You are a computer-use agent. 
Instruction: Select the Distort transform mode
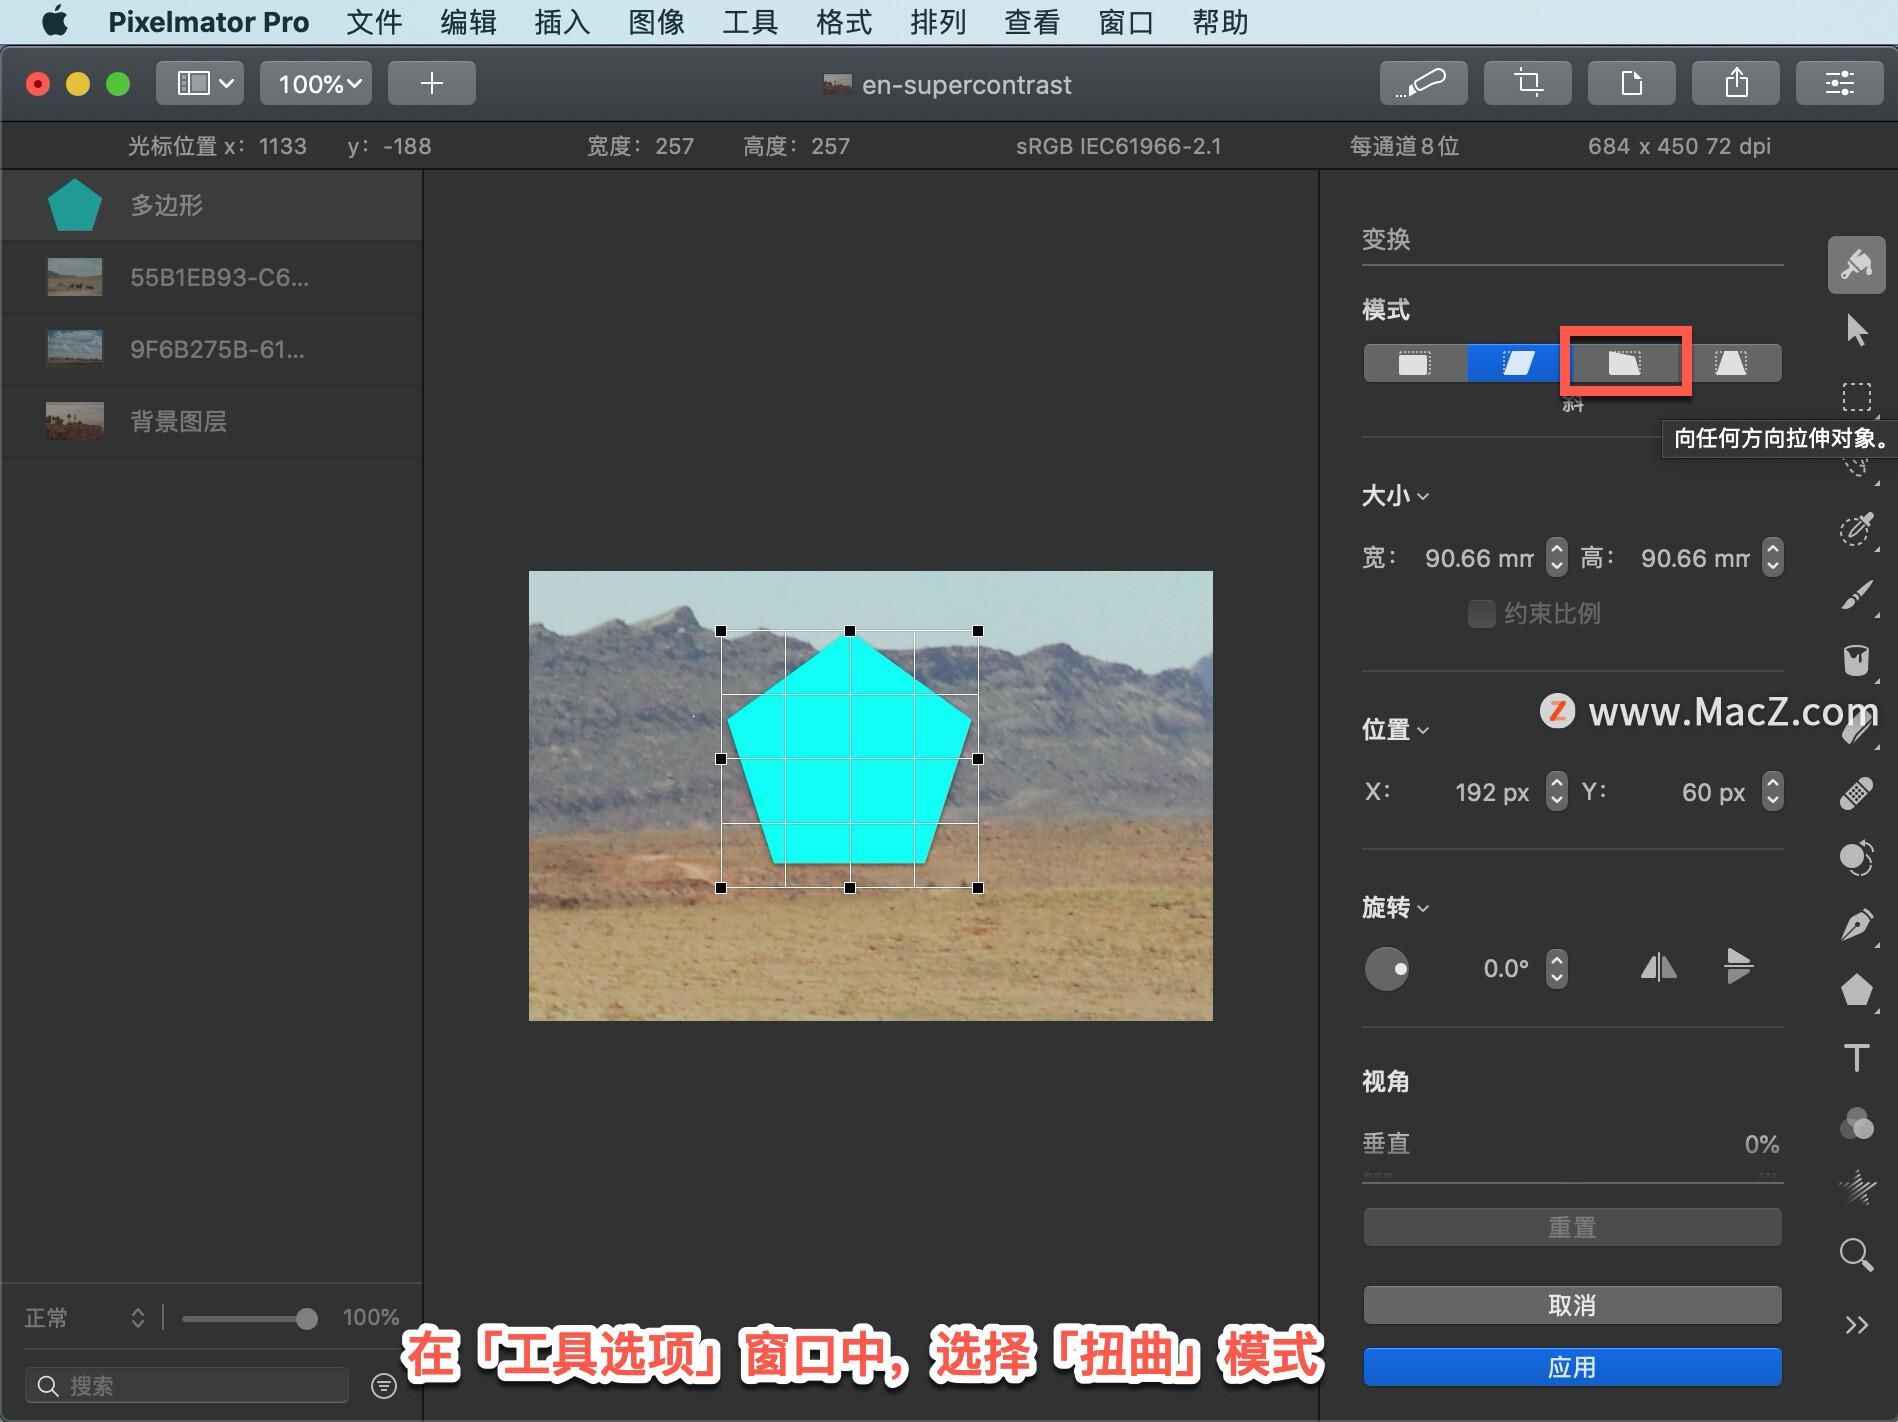pyautogui.click(x=1624, y=363)
